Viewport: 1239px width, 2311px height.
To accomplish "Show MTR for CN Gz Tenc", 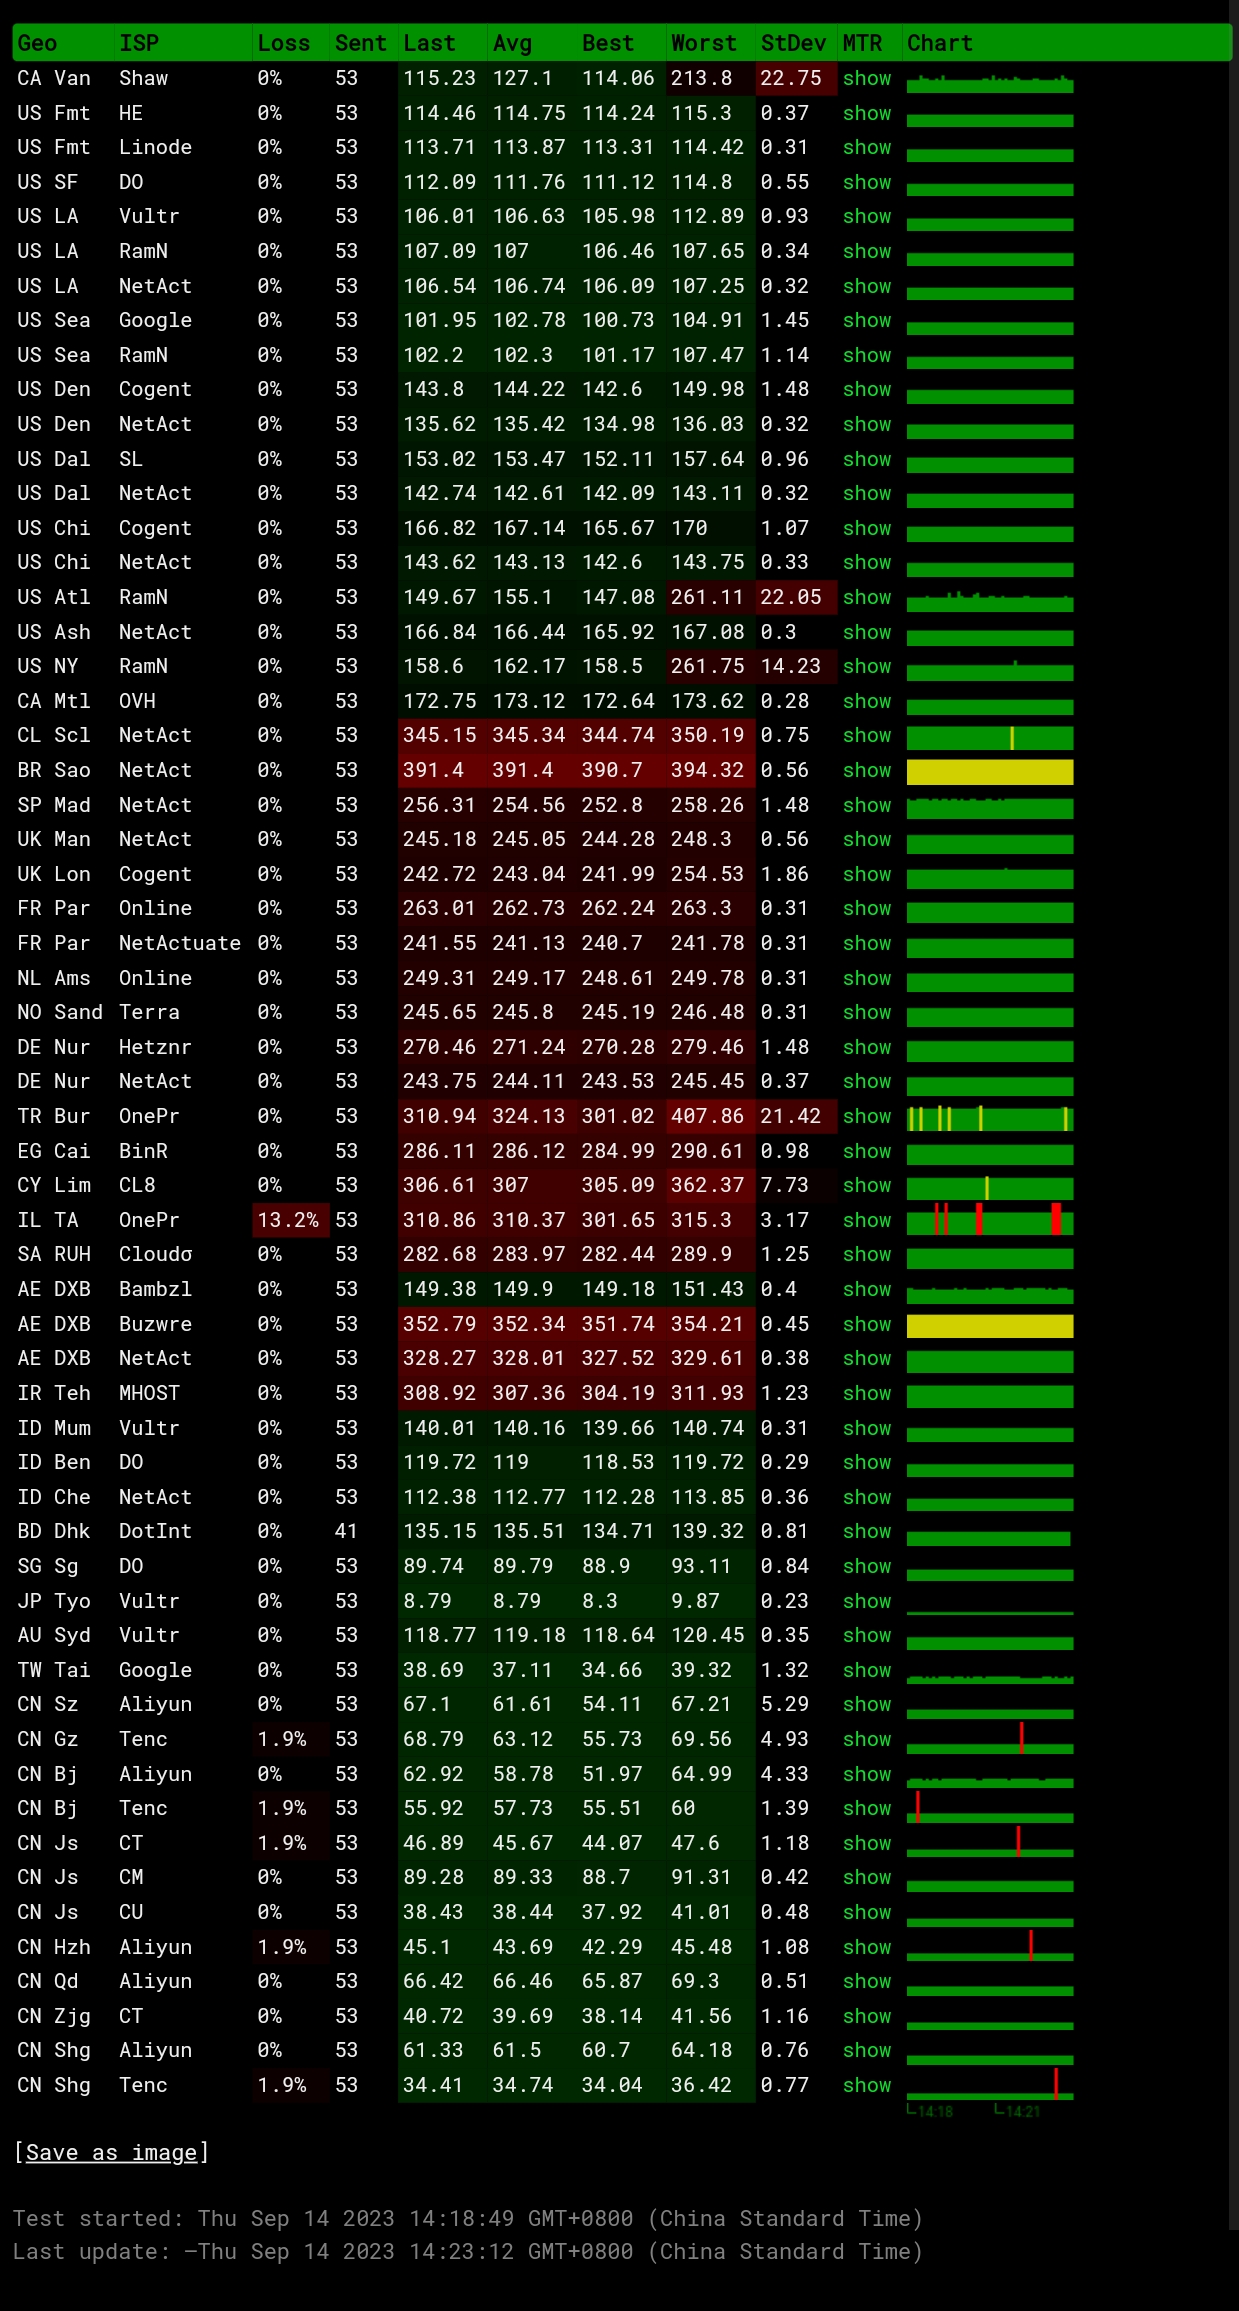I will click(x=866, y=1739).
